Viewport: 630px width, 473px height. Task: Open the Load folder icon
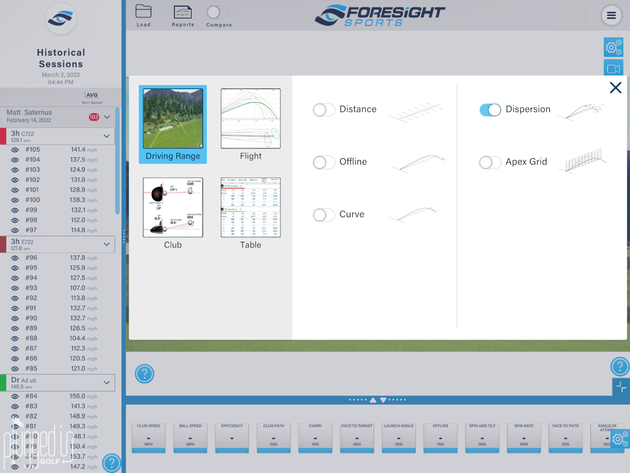(143, 12)
